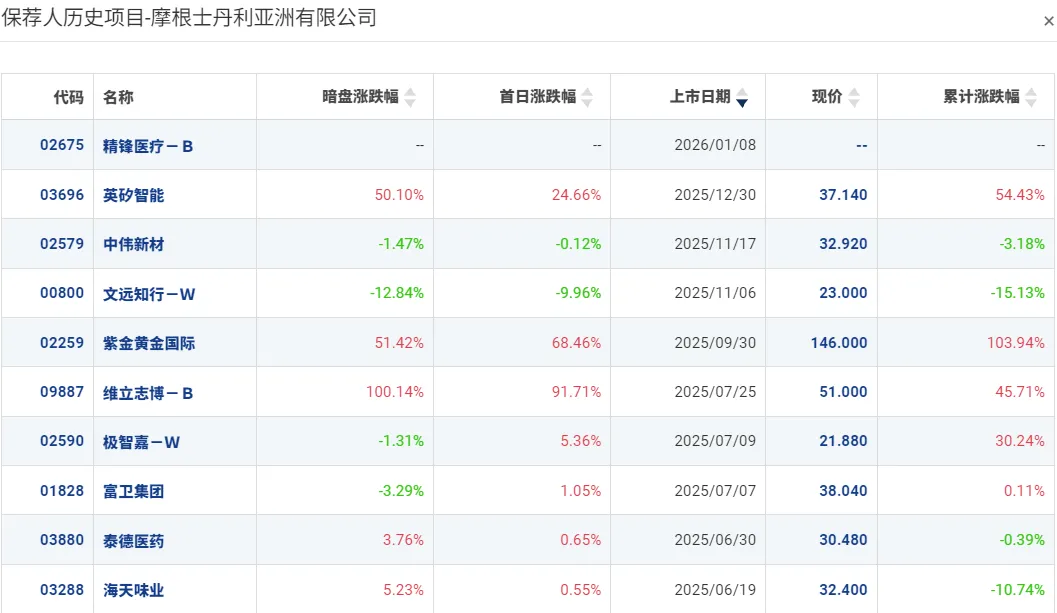This screenshot has width=1057, height=613.
Task: Select the -3.18% cumulative change
Action: pyautogui.click(x=1022, y=243)
